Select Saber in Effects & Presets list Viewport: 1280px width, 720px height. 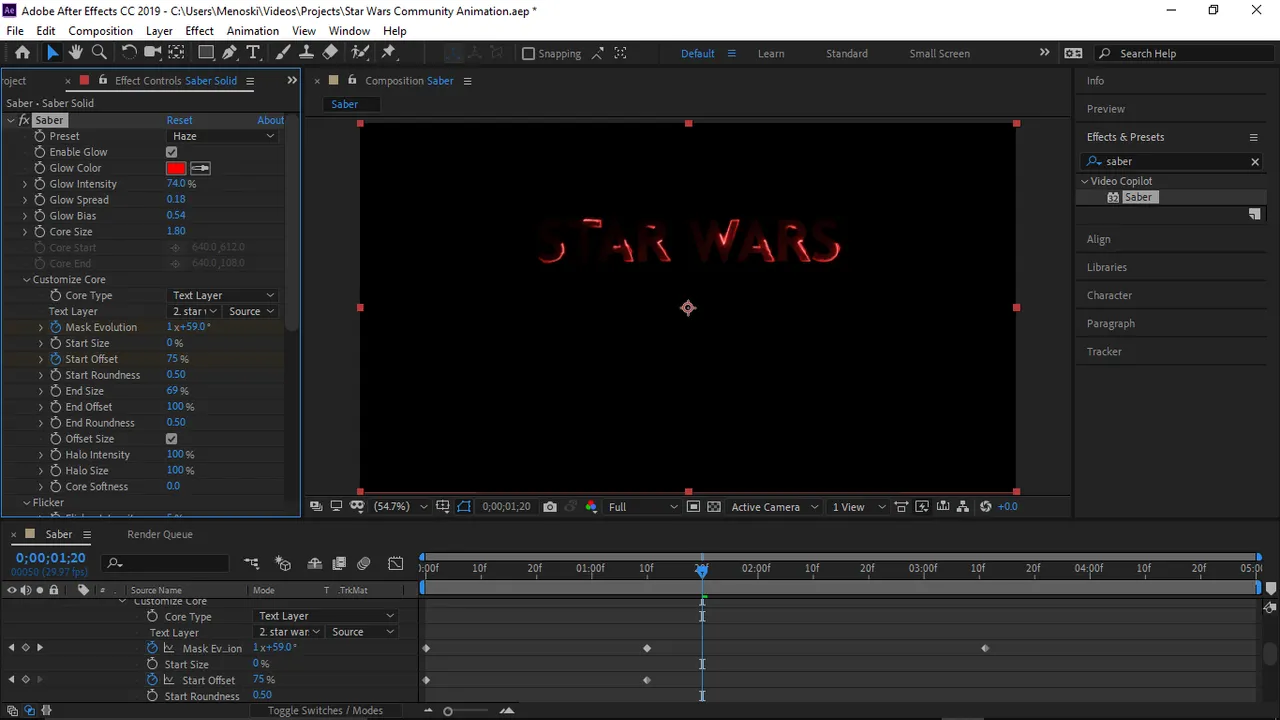(x=1138, y=197)
